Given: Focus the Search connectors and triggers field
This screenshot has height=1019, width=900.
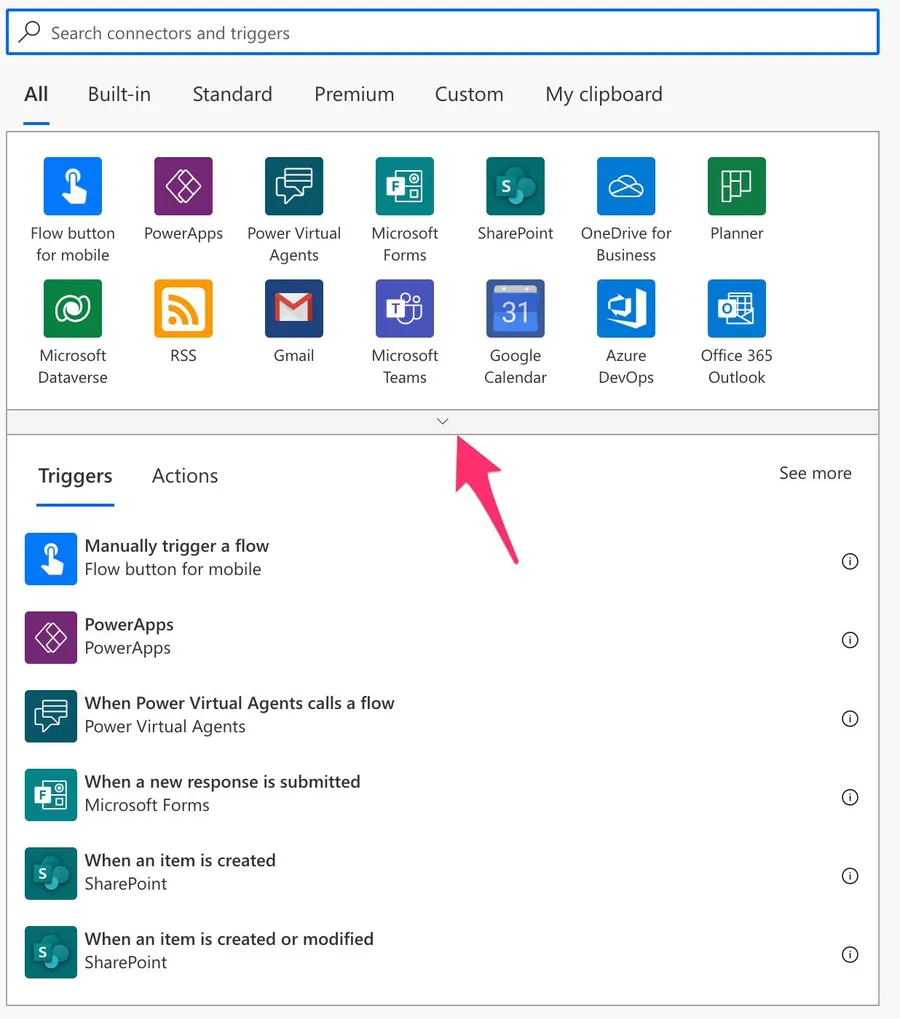Looking at the screenshot, I should (x=450, y=33).
